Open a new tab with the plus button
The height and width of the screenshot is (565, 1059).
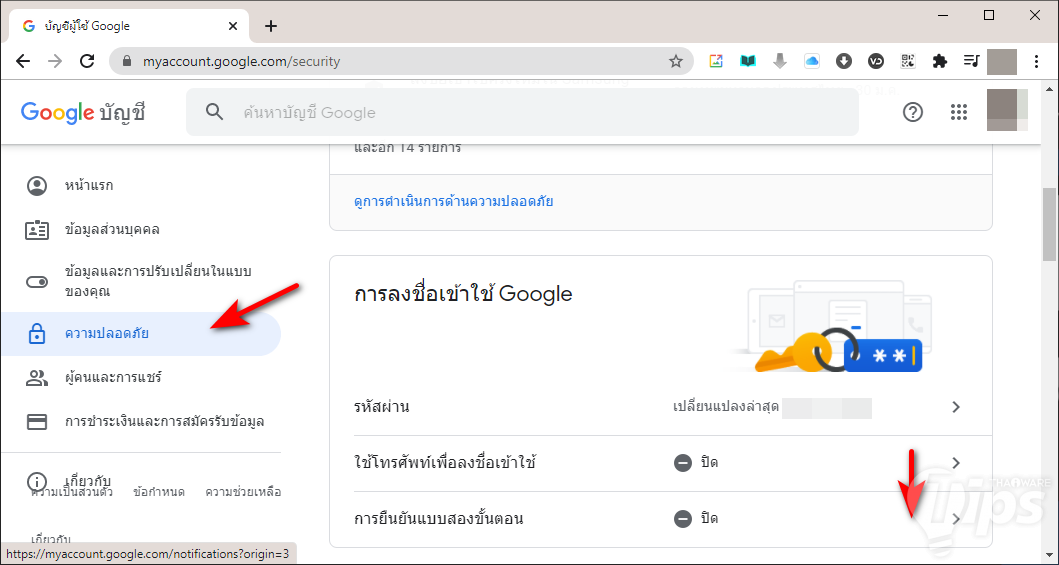click(271, 26)
